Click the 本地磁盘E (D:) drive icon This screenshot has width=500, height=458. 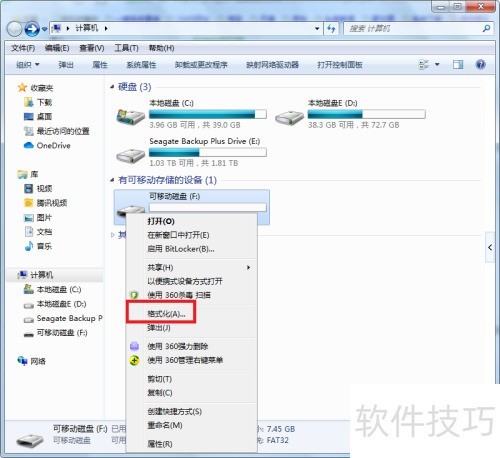click(289, 117)
